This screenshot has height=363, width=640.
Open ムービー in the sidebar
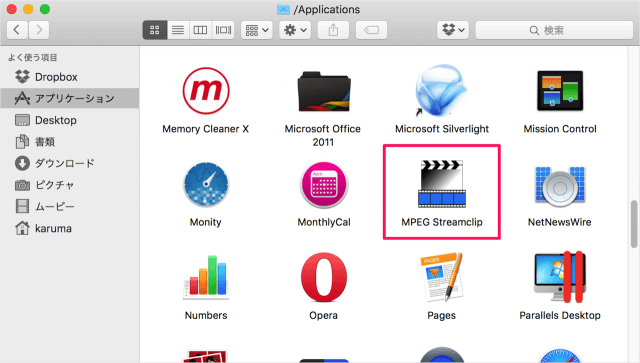[70, 207]
